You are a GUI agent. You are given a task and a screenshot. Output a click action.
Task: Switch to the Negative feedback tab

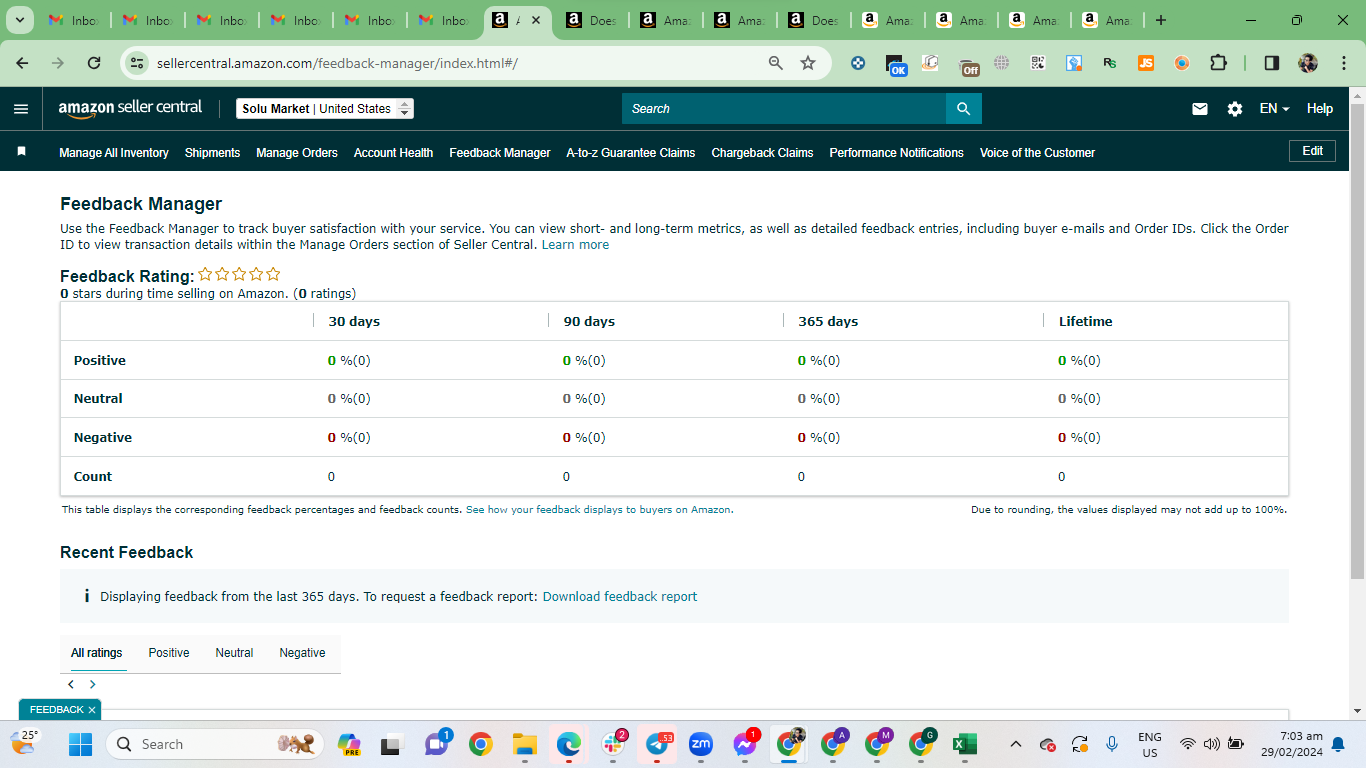302,653
